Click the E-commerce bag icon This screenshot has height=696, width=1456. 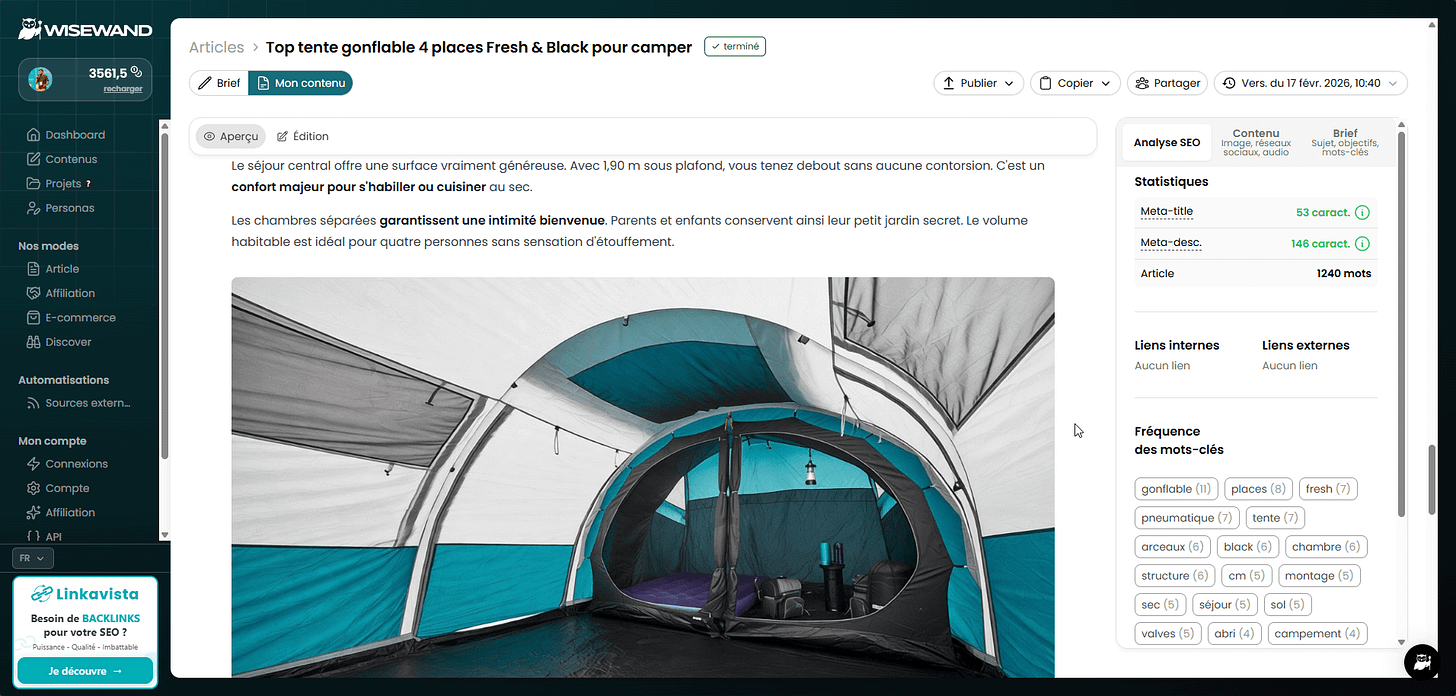tap(35, 318)
